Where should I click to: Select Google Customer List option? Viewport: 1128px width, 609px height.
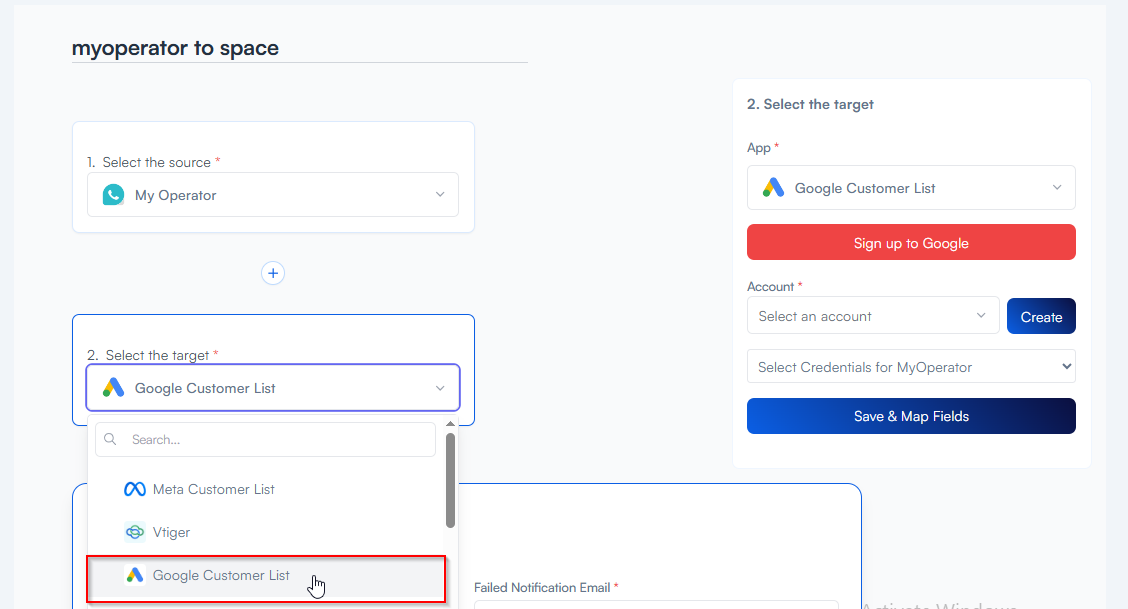(x=266, y=578)
